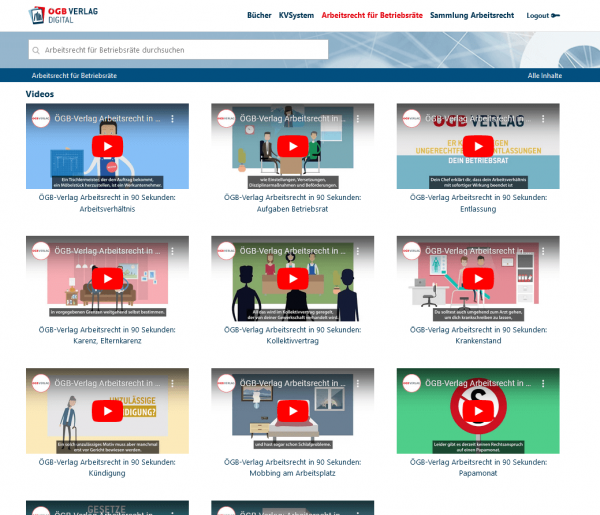Image resolution: width=600 pixels, height=515 pixels.
Task: Select Arbeitsrecht für Betriebsräte in top navigation
Action: click(x=372, y=15)
